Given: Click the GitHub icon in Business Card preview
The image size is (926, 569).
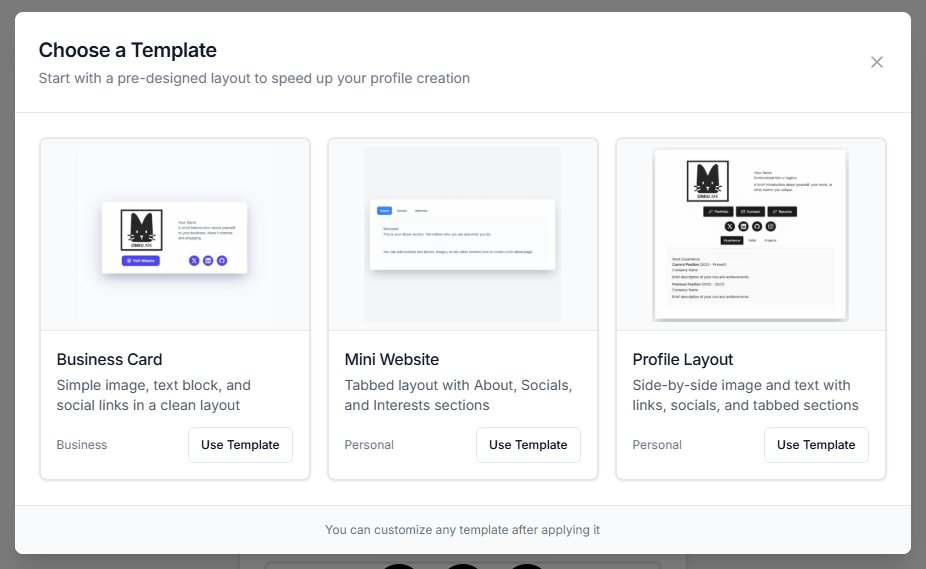Looking at the screenshot, I should pyautogui.click(x=222, y=261).
